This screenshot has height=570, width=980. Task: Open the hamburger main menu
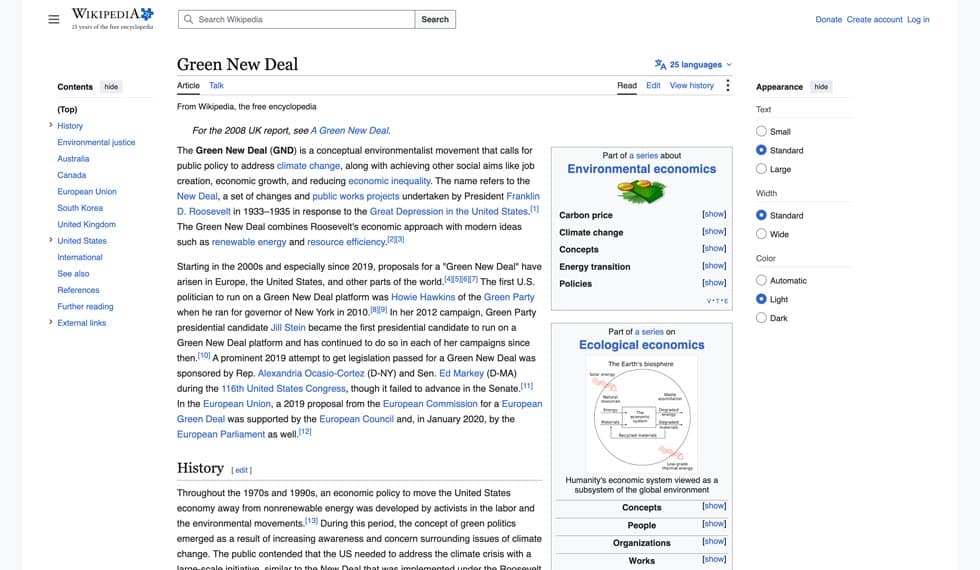54,19
